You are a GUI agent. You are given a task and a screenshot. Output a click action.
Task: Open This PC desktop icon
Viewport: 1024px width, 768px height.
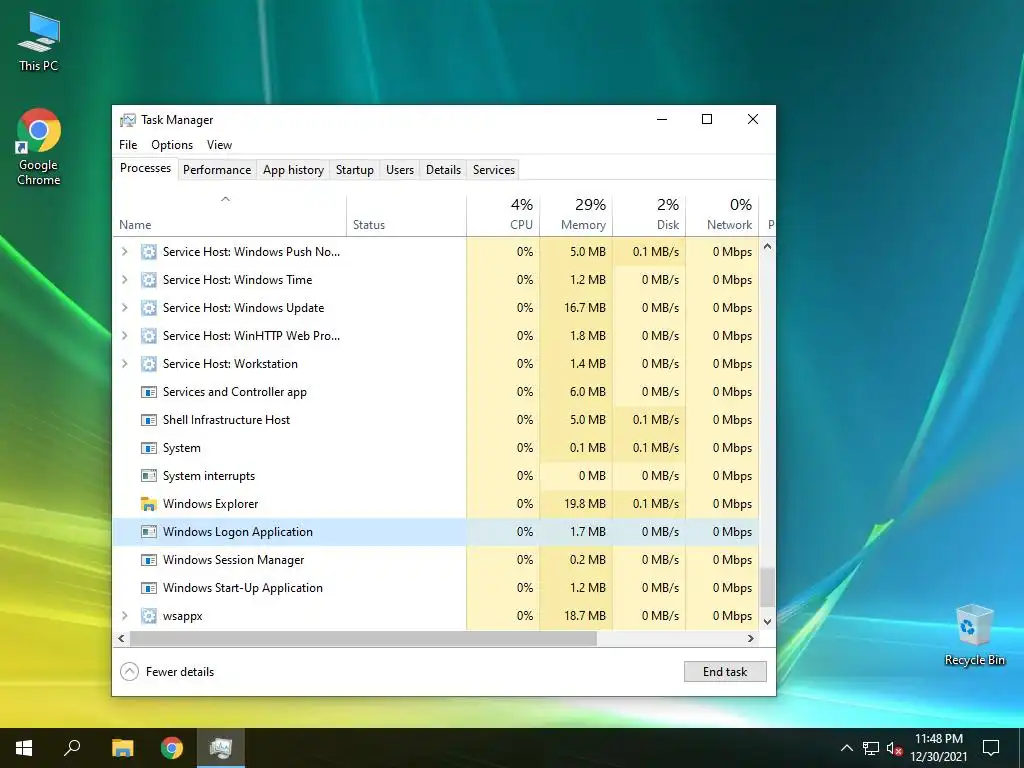(39, 42)
